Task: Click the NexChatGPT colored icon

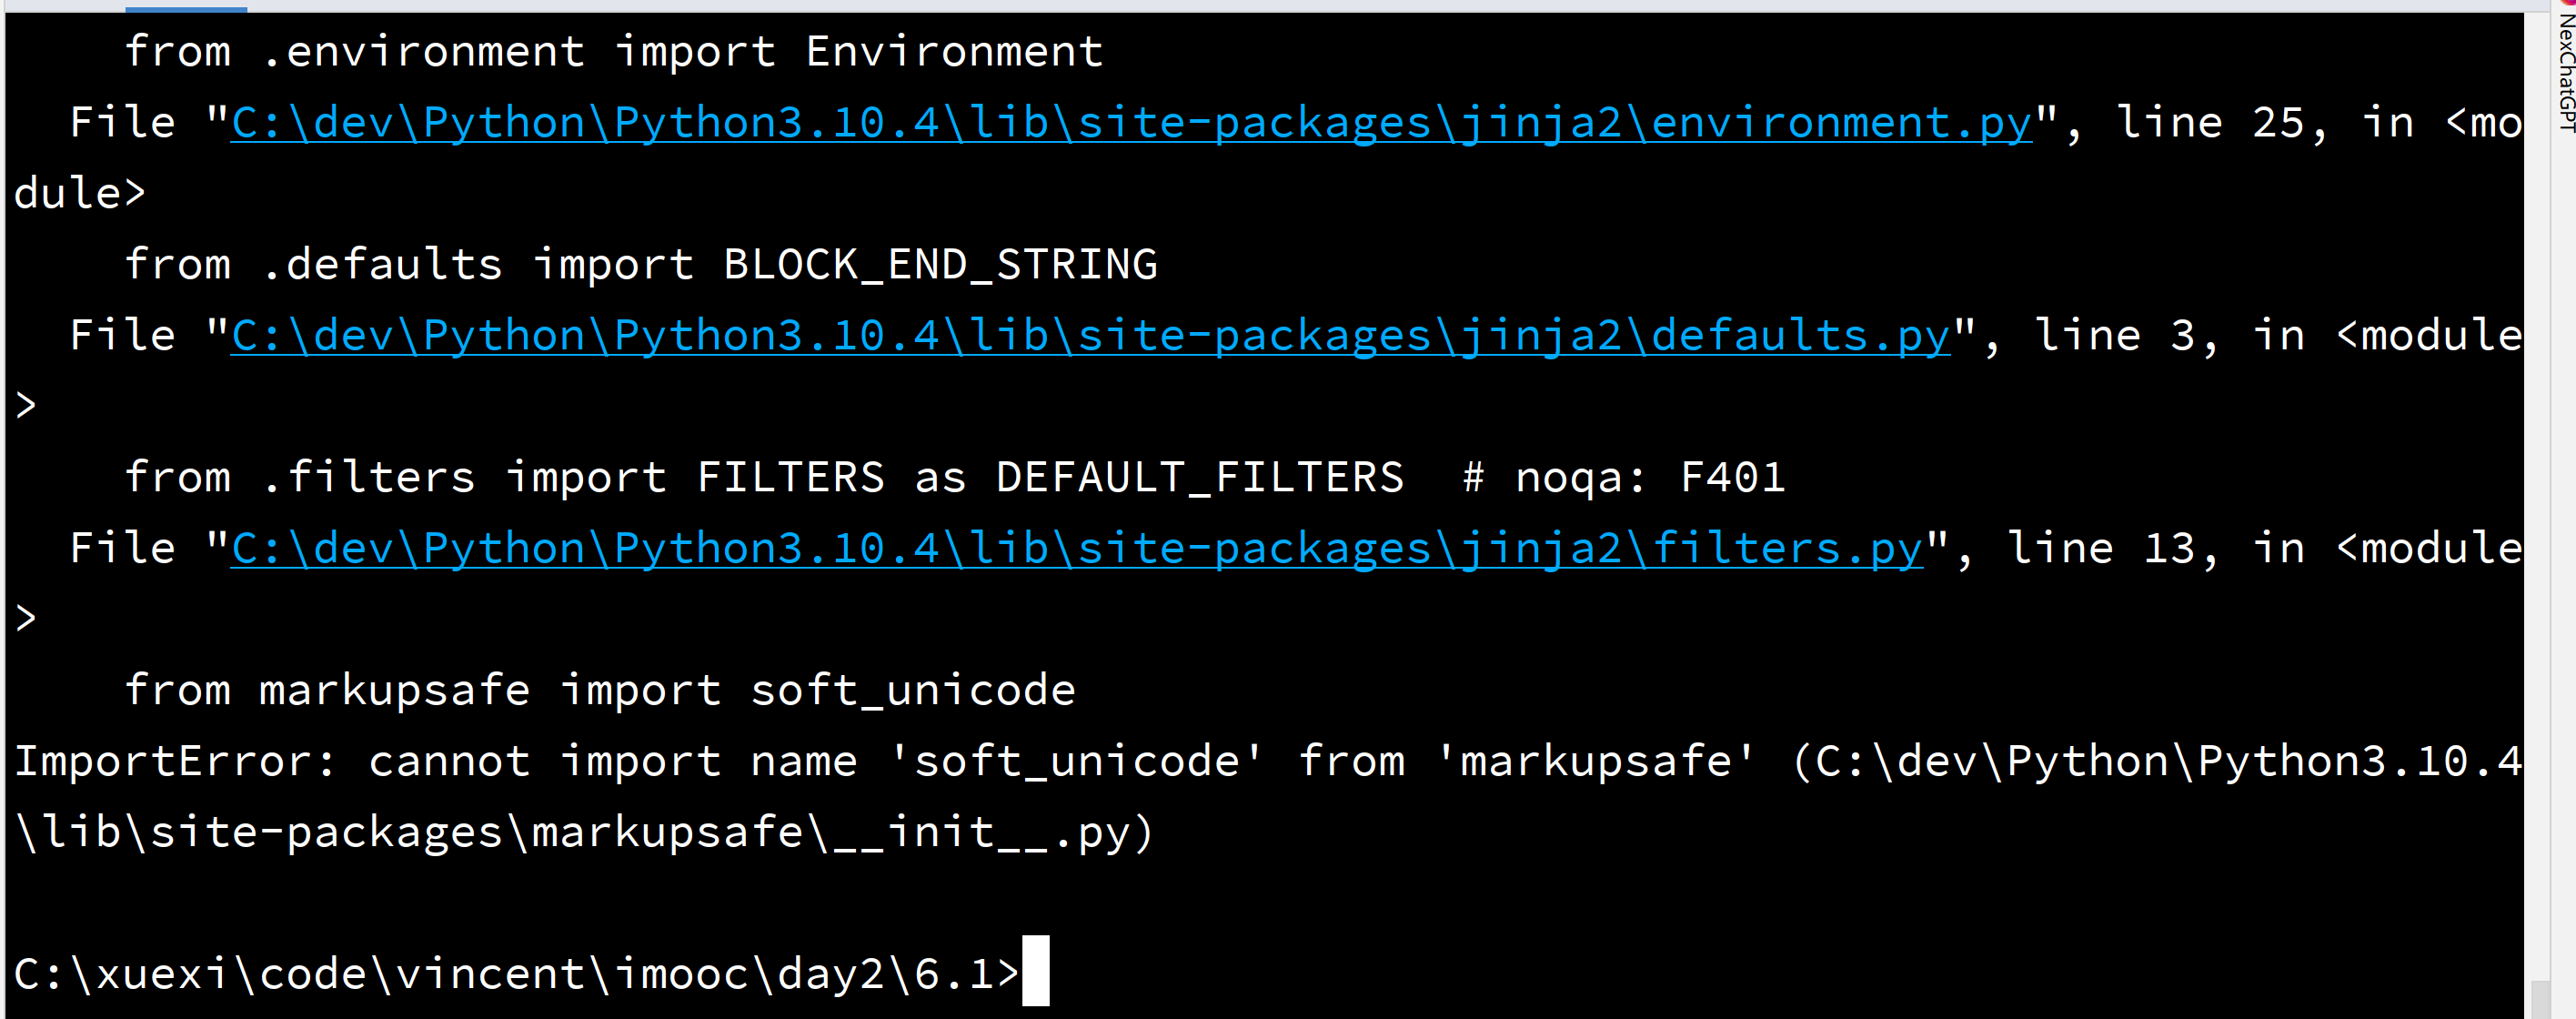Action: [2566, 4]
